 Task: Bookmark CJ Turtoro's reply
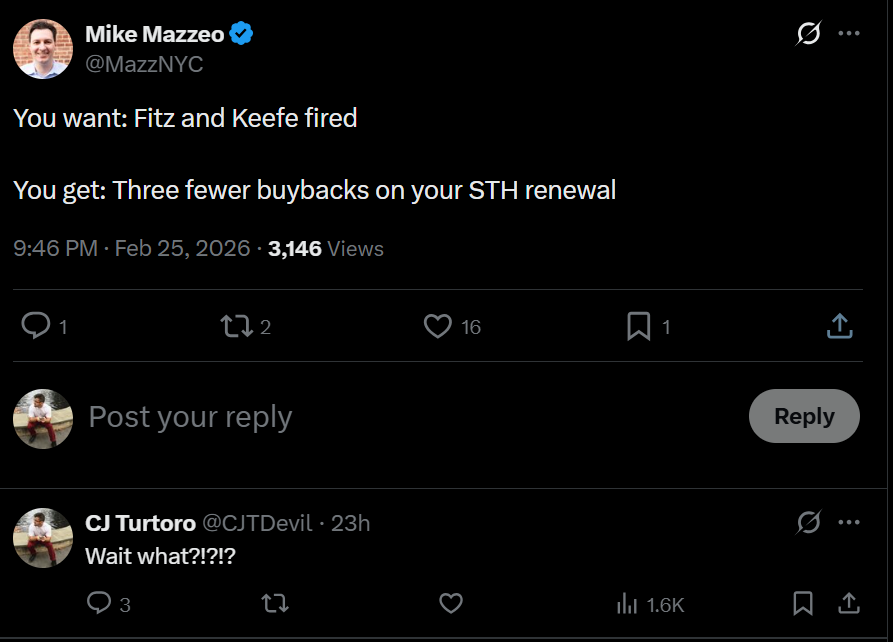click(x=802, y=603)
